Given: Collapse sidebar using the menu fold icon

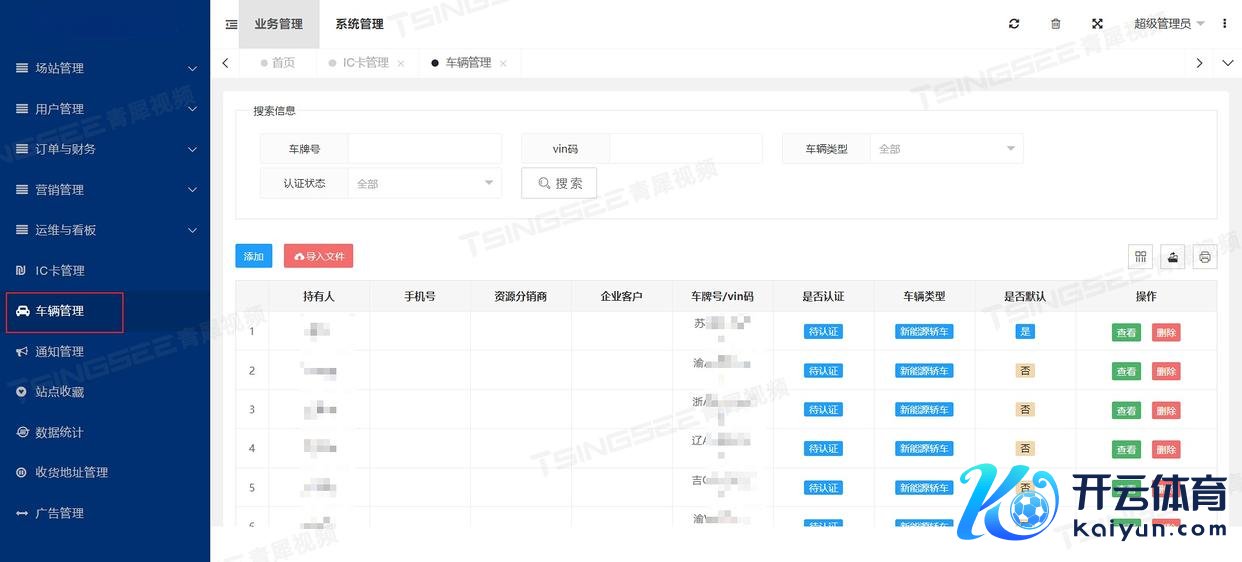Looking at the screenshot, I should pyautogui.click(x=231, y=24).
